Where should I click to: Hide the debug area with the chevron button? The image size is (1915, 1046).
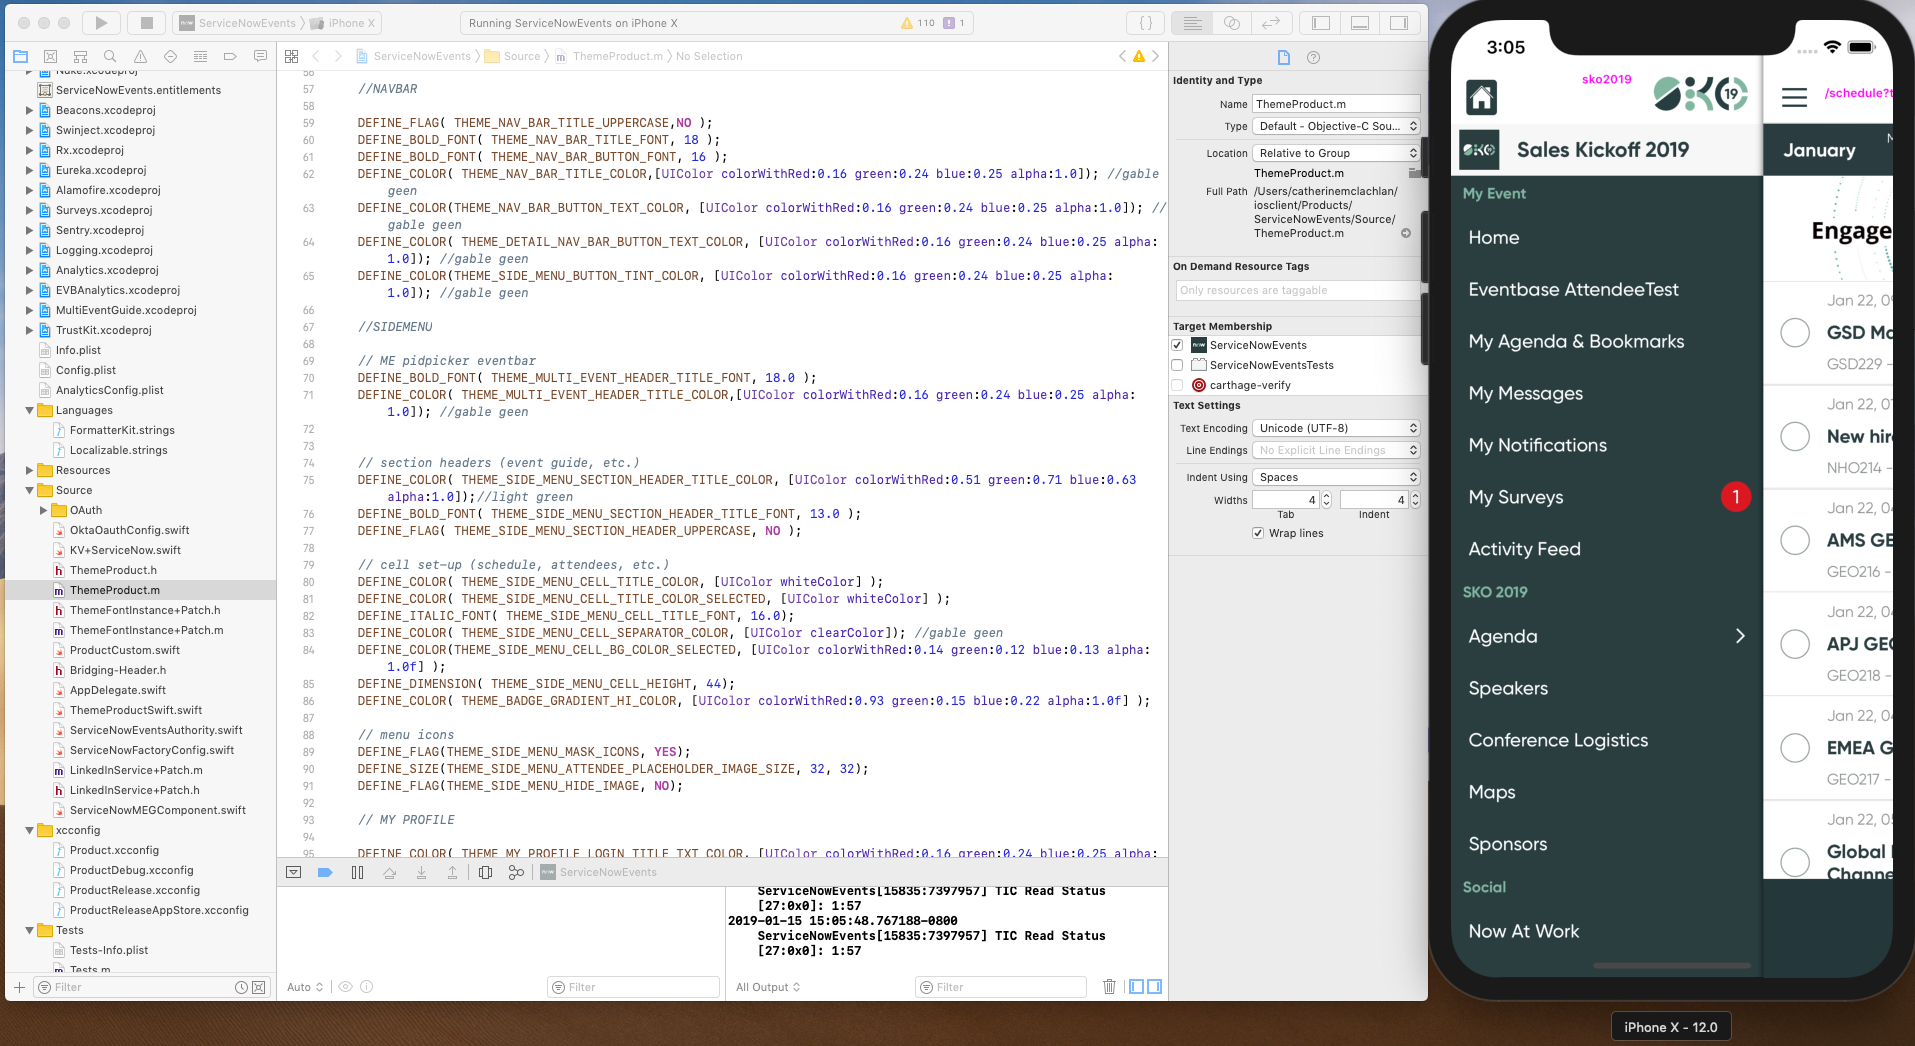coord(293,872)
